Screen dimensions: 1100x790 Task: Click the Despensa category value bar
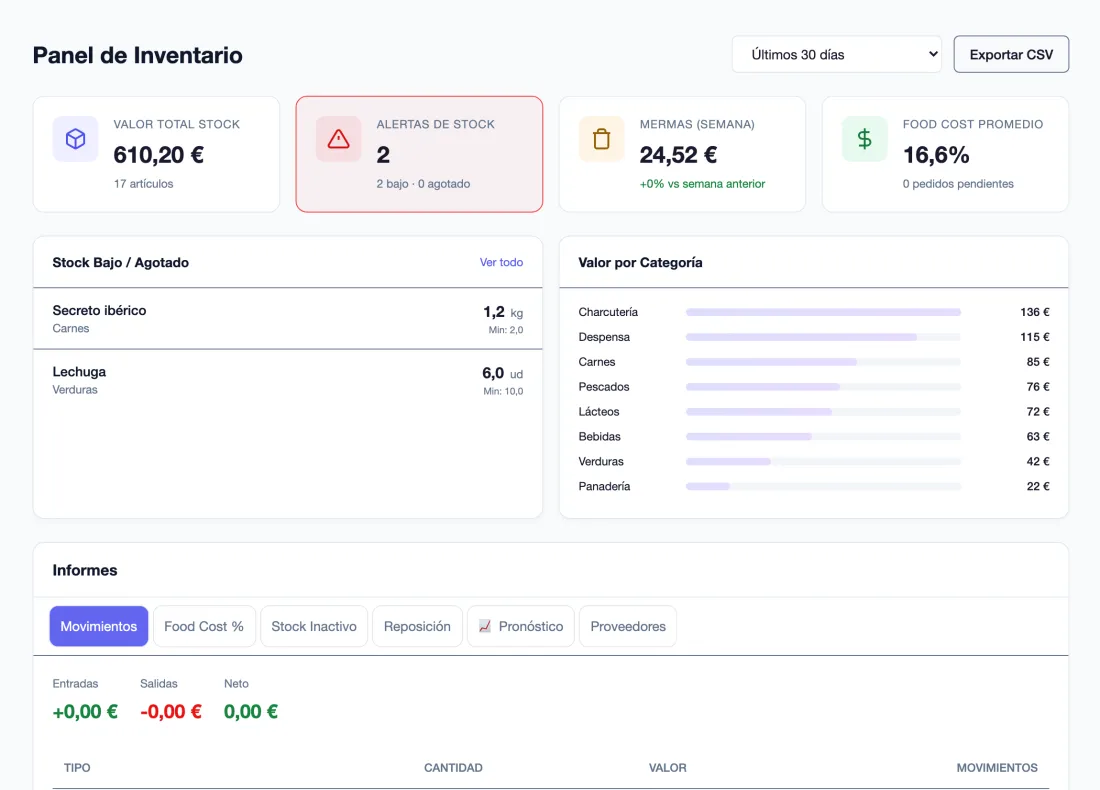(823, 337)
